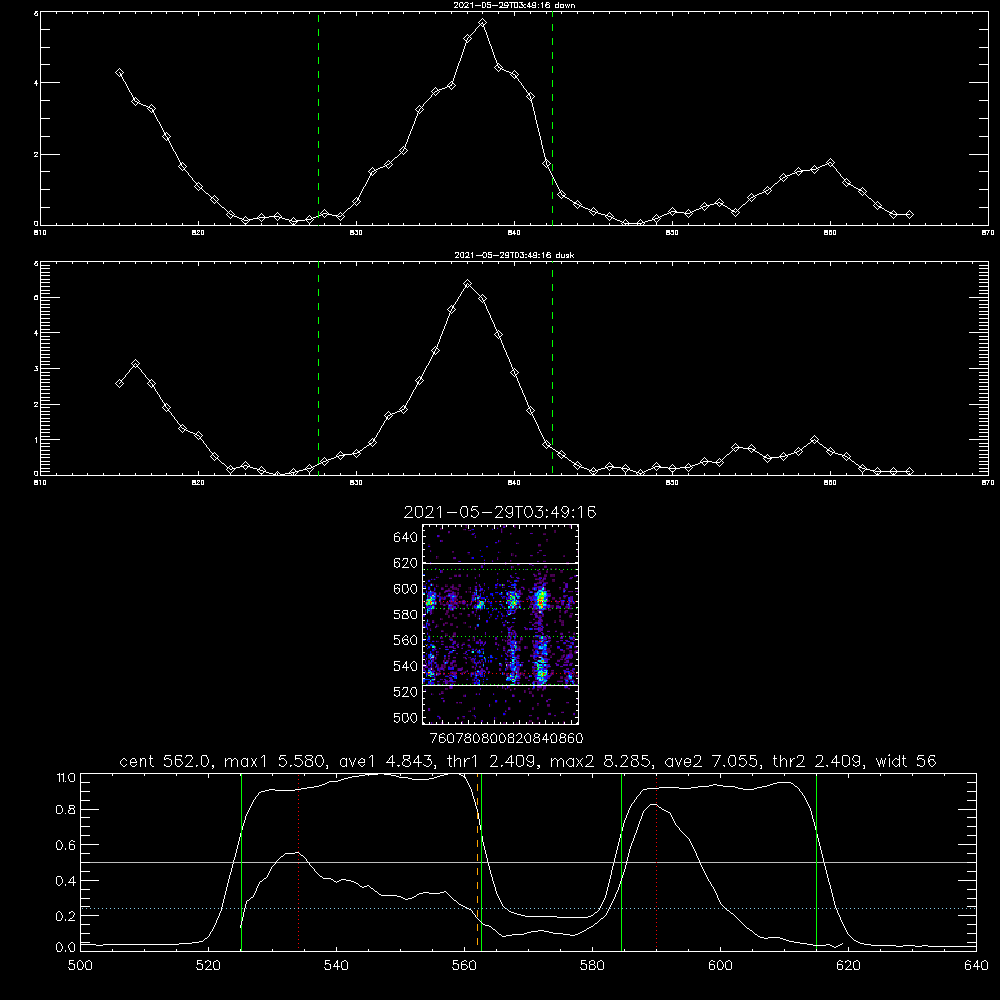
Task: Click heatmap y-axis label 540
Action: [406, 666]
